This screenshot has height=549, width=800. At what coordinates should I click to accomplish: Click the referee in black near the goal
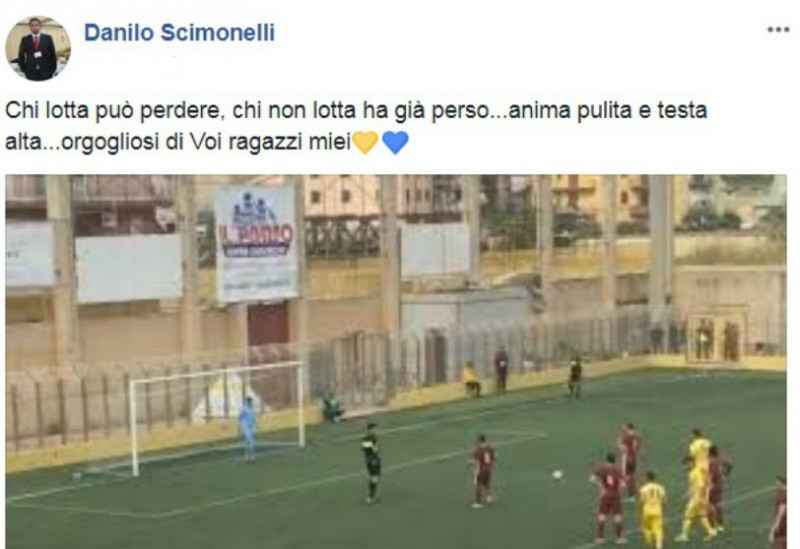tap(371, 462)
